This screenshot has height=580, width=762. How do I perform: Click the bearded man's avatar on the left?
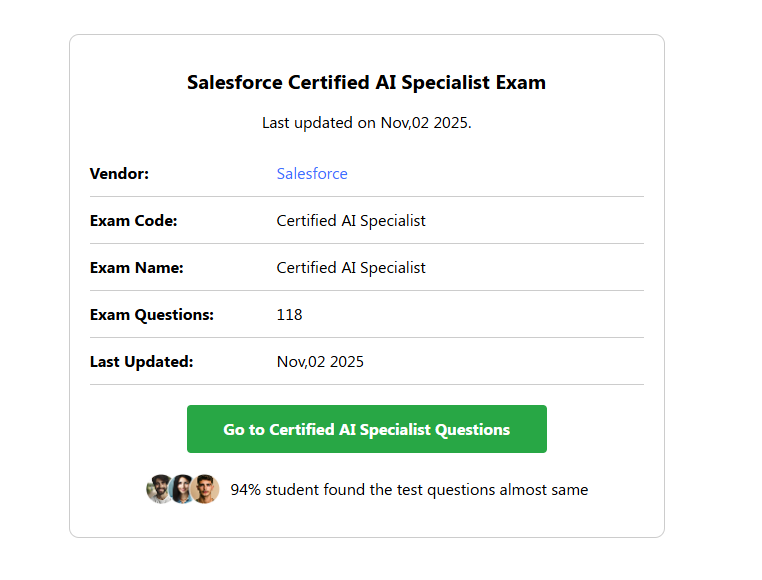click(x=158, y=489)
